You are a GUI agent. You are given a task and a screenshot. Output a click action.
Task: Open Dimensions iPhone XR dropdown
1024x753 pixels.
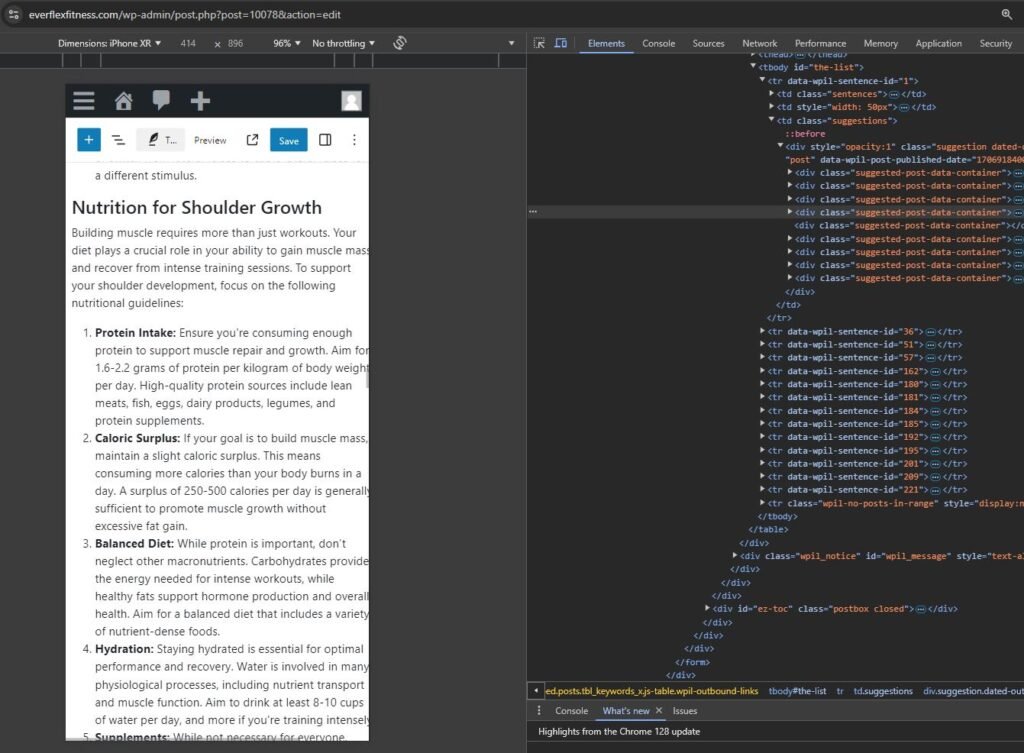pyautogui.click(x=109, y=43)
